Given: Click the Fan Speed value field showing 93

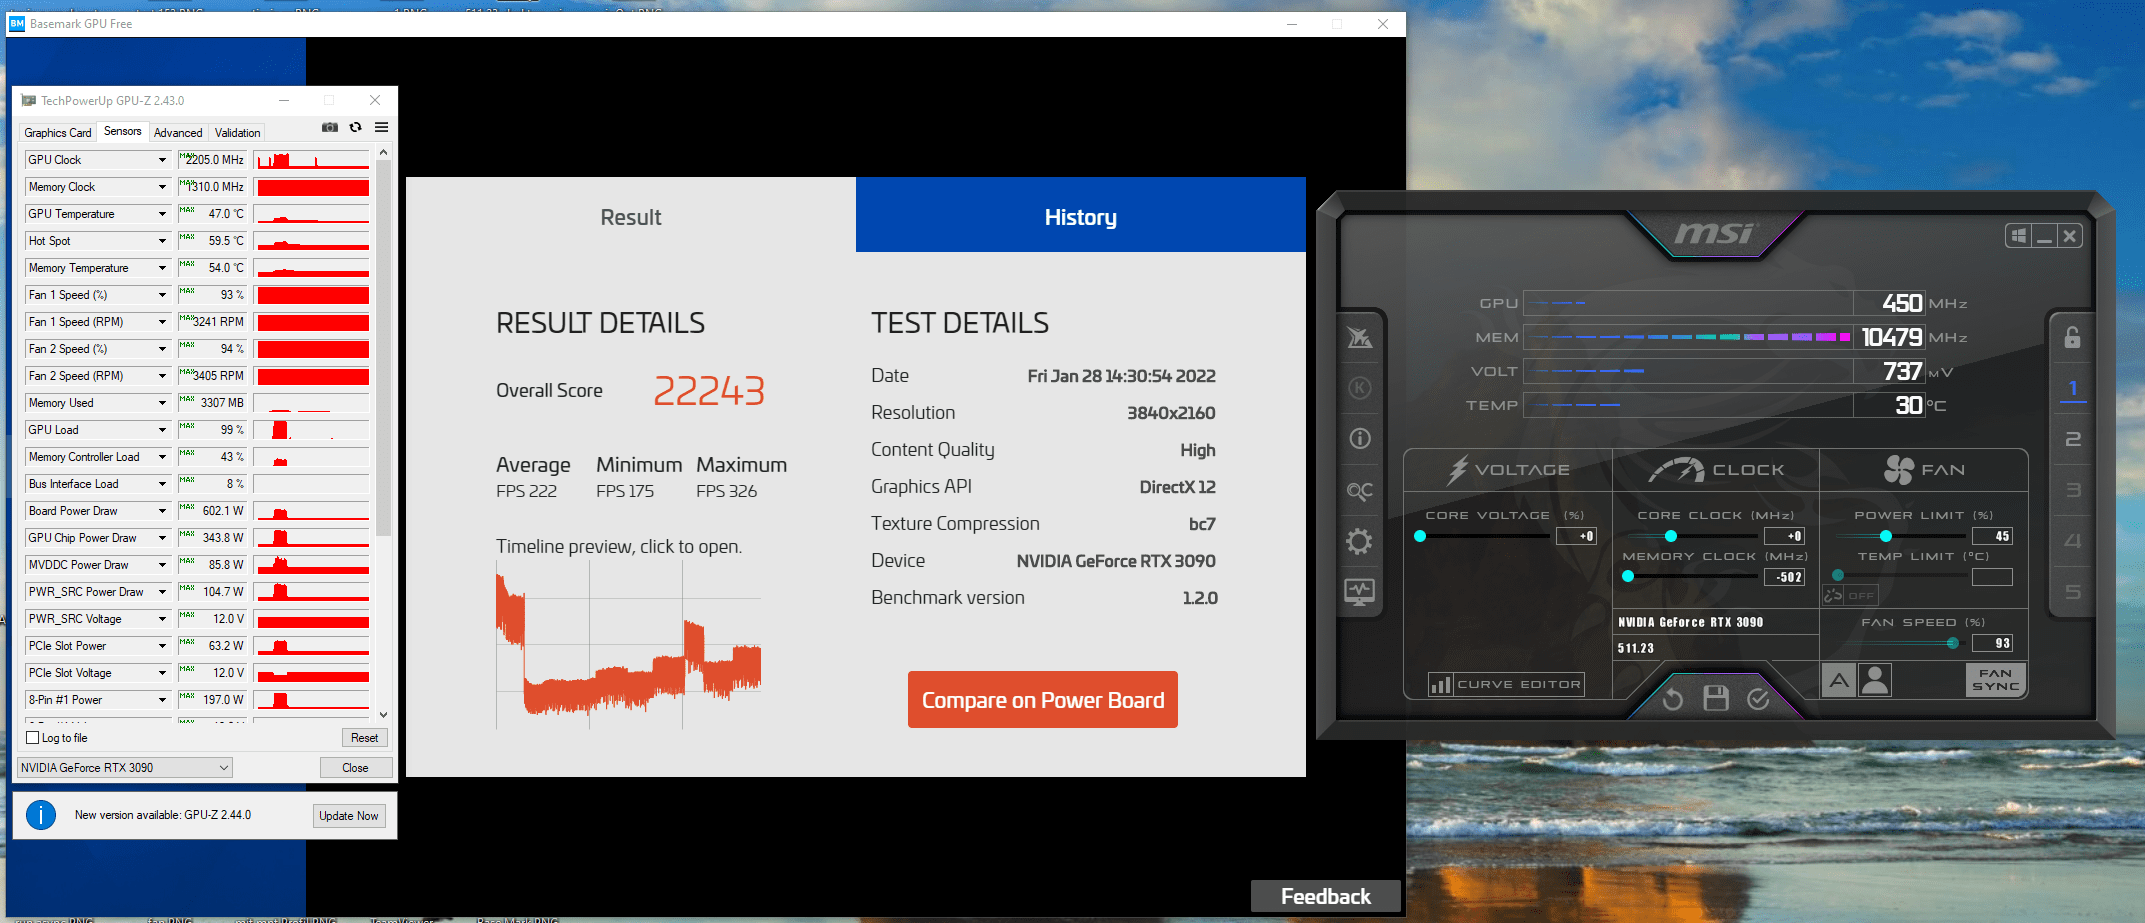Looking at the screenshot, I should tap(1992, 643).
